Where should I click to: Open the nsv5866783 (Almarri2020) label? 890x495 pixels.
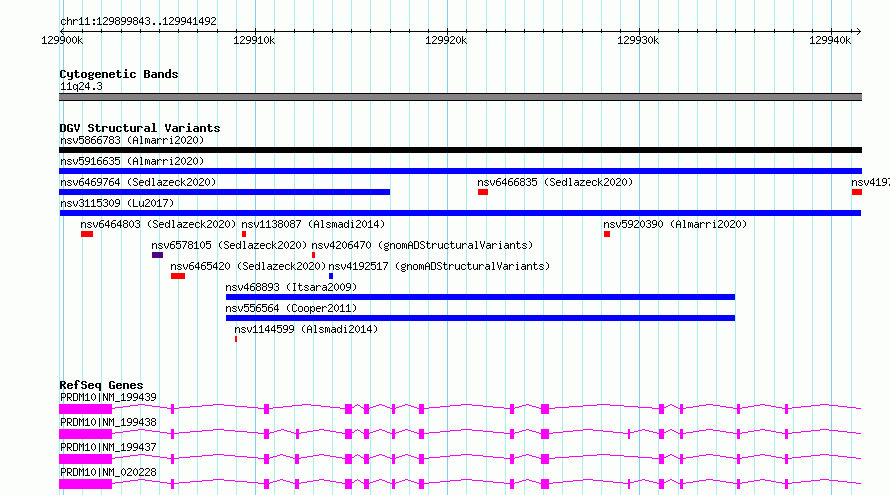click(x=132, y=140)
